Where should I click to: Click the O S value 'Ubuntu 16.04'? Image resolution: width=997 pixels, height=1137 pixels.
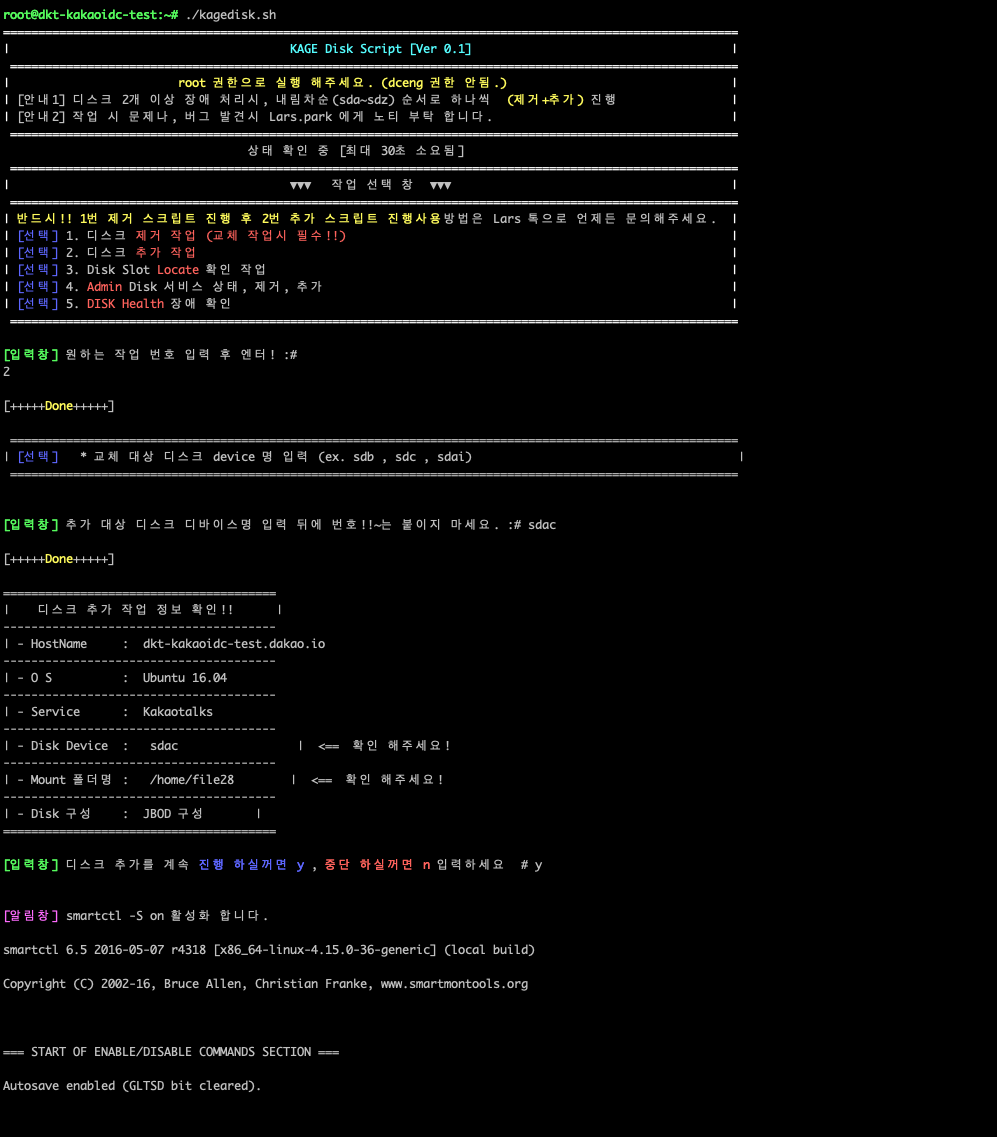tap(185, 678)
